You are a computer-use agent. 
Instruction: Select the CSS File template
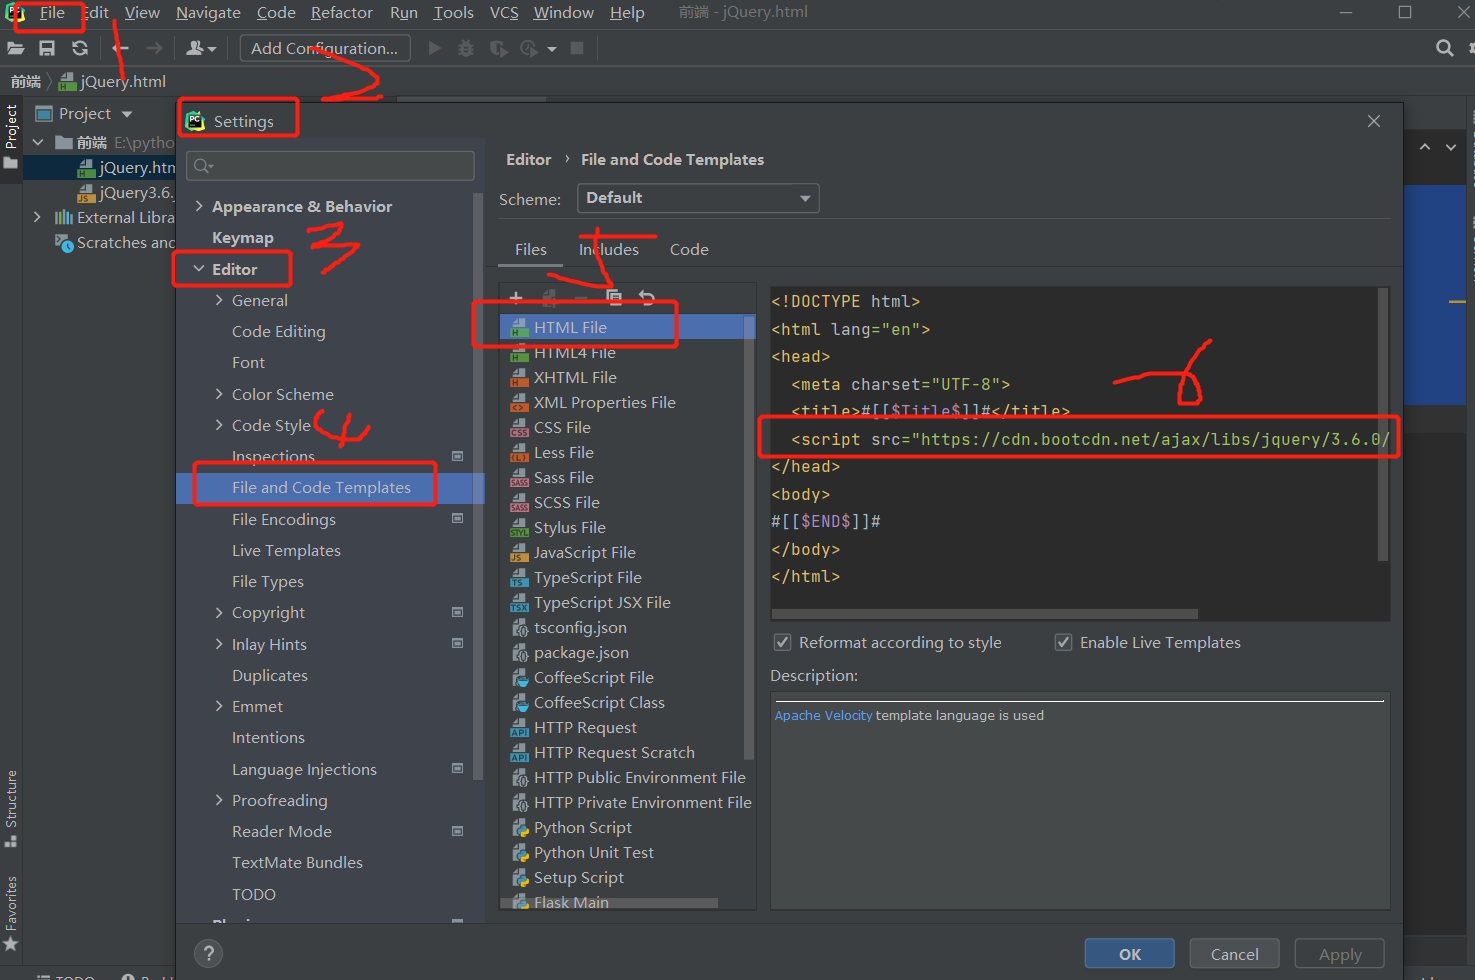(x=562, y=428)
